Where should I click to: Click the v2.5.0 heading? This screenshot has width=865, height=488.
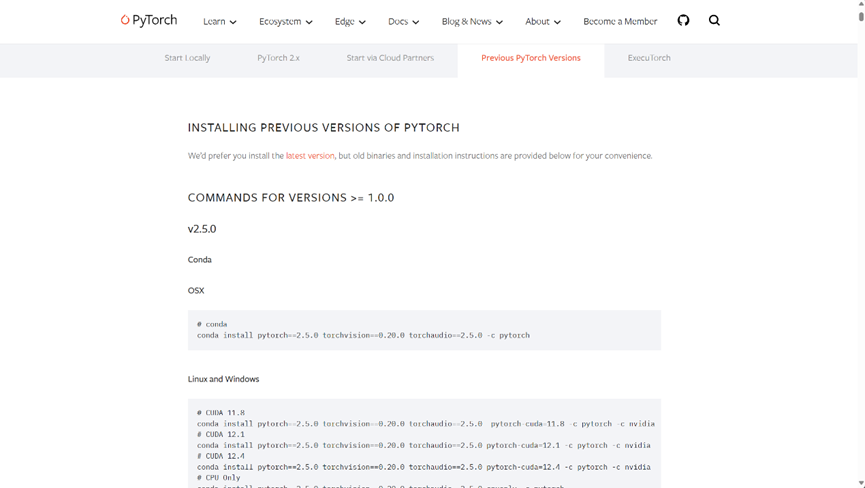[x=202, y=229]
